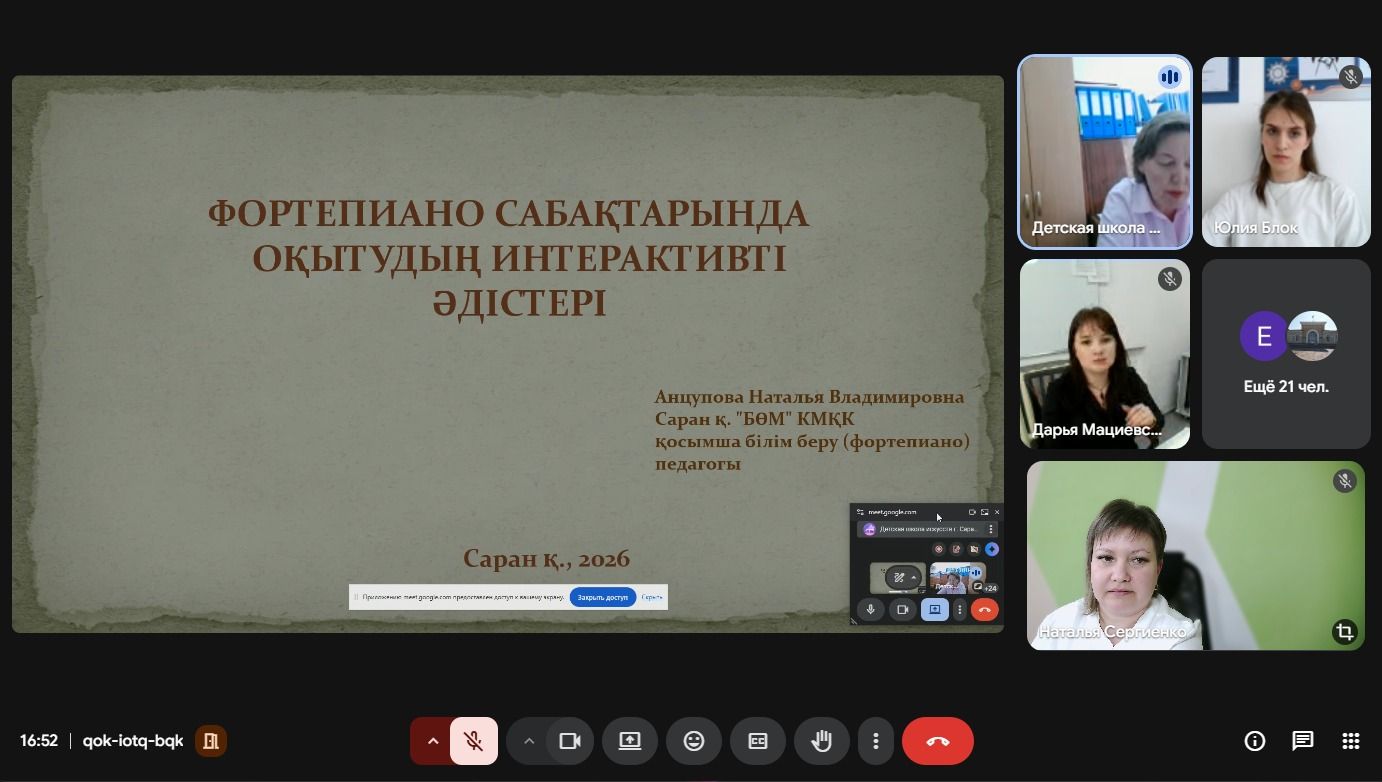Select Юлия Блок's video tile
This screenshot has width=1382, height=782.
[x=1286, y=150]
